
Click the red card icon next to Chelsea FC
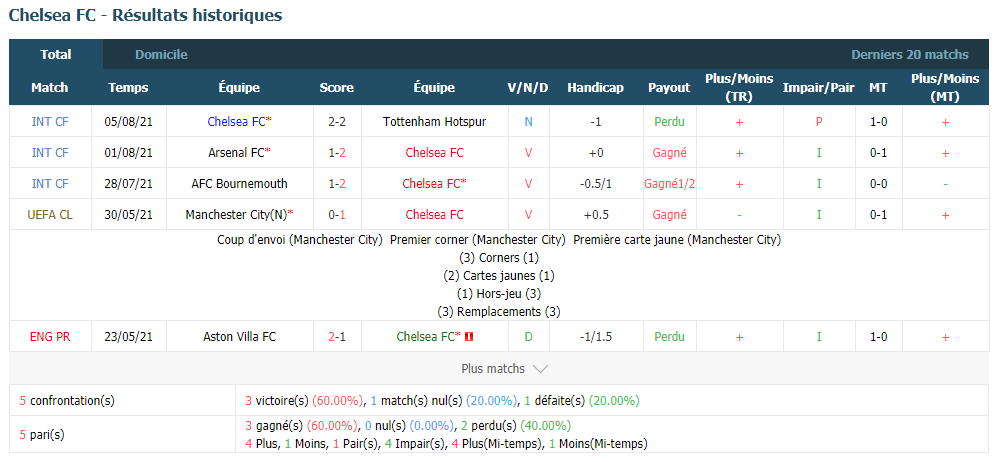point(469,336)
